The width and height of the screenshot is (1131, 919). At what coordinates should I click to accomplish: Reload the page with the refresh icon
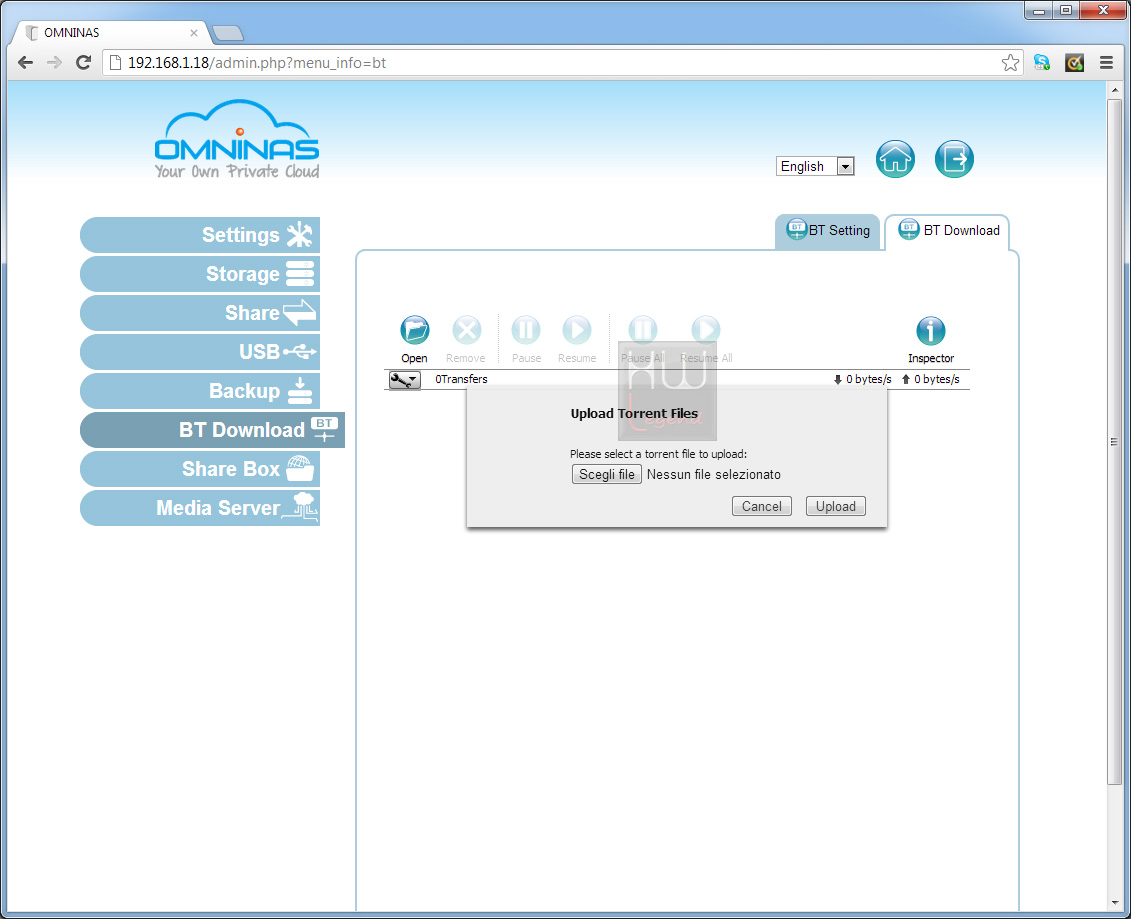coord(84,63)
